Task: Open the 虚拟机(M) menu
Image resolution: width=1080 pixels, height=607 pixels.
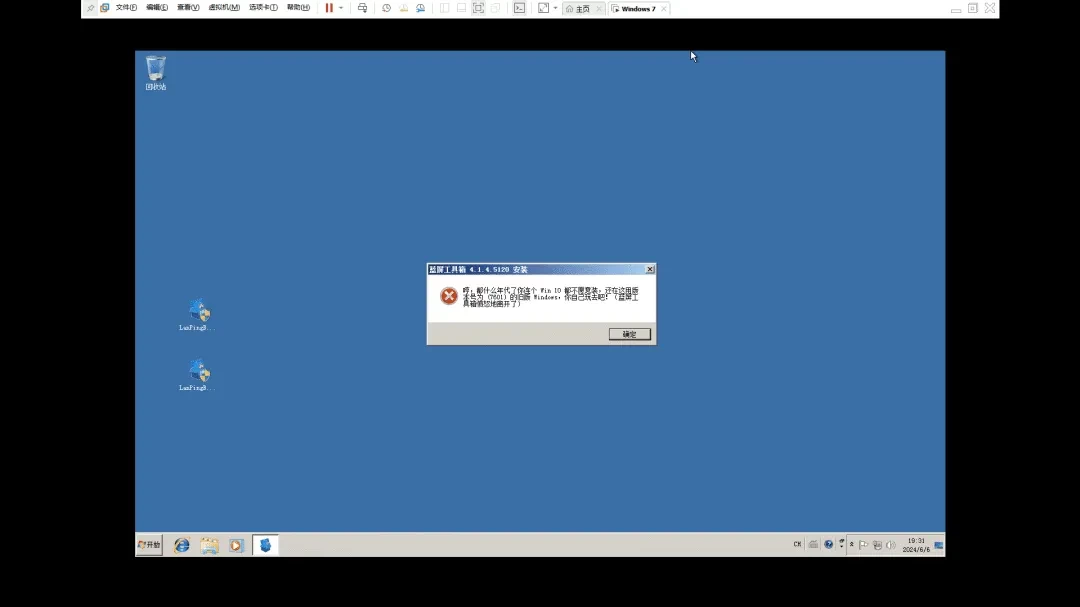Action: 223,8
